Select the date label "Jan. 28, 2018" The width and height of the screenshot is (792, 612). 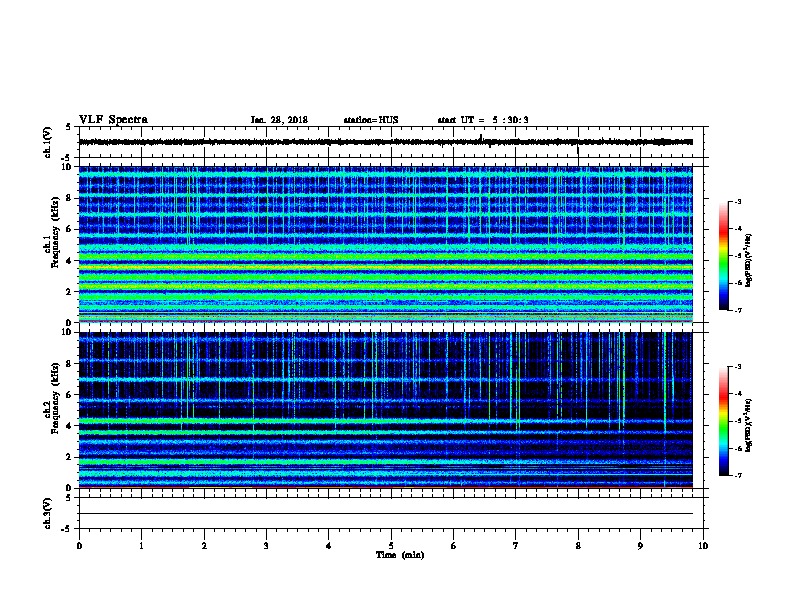[x=279, y=120]
